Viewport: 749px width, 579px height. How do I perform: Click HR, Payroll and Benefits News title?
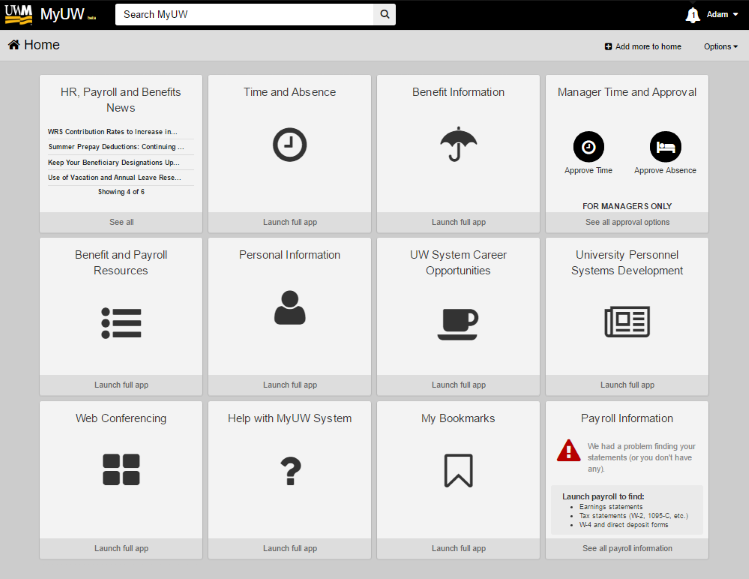point(121,100)
